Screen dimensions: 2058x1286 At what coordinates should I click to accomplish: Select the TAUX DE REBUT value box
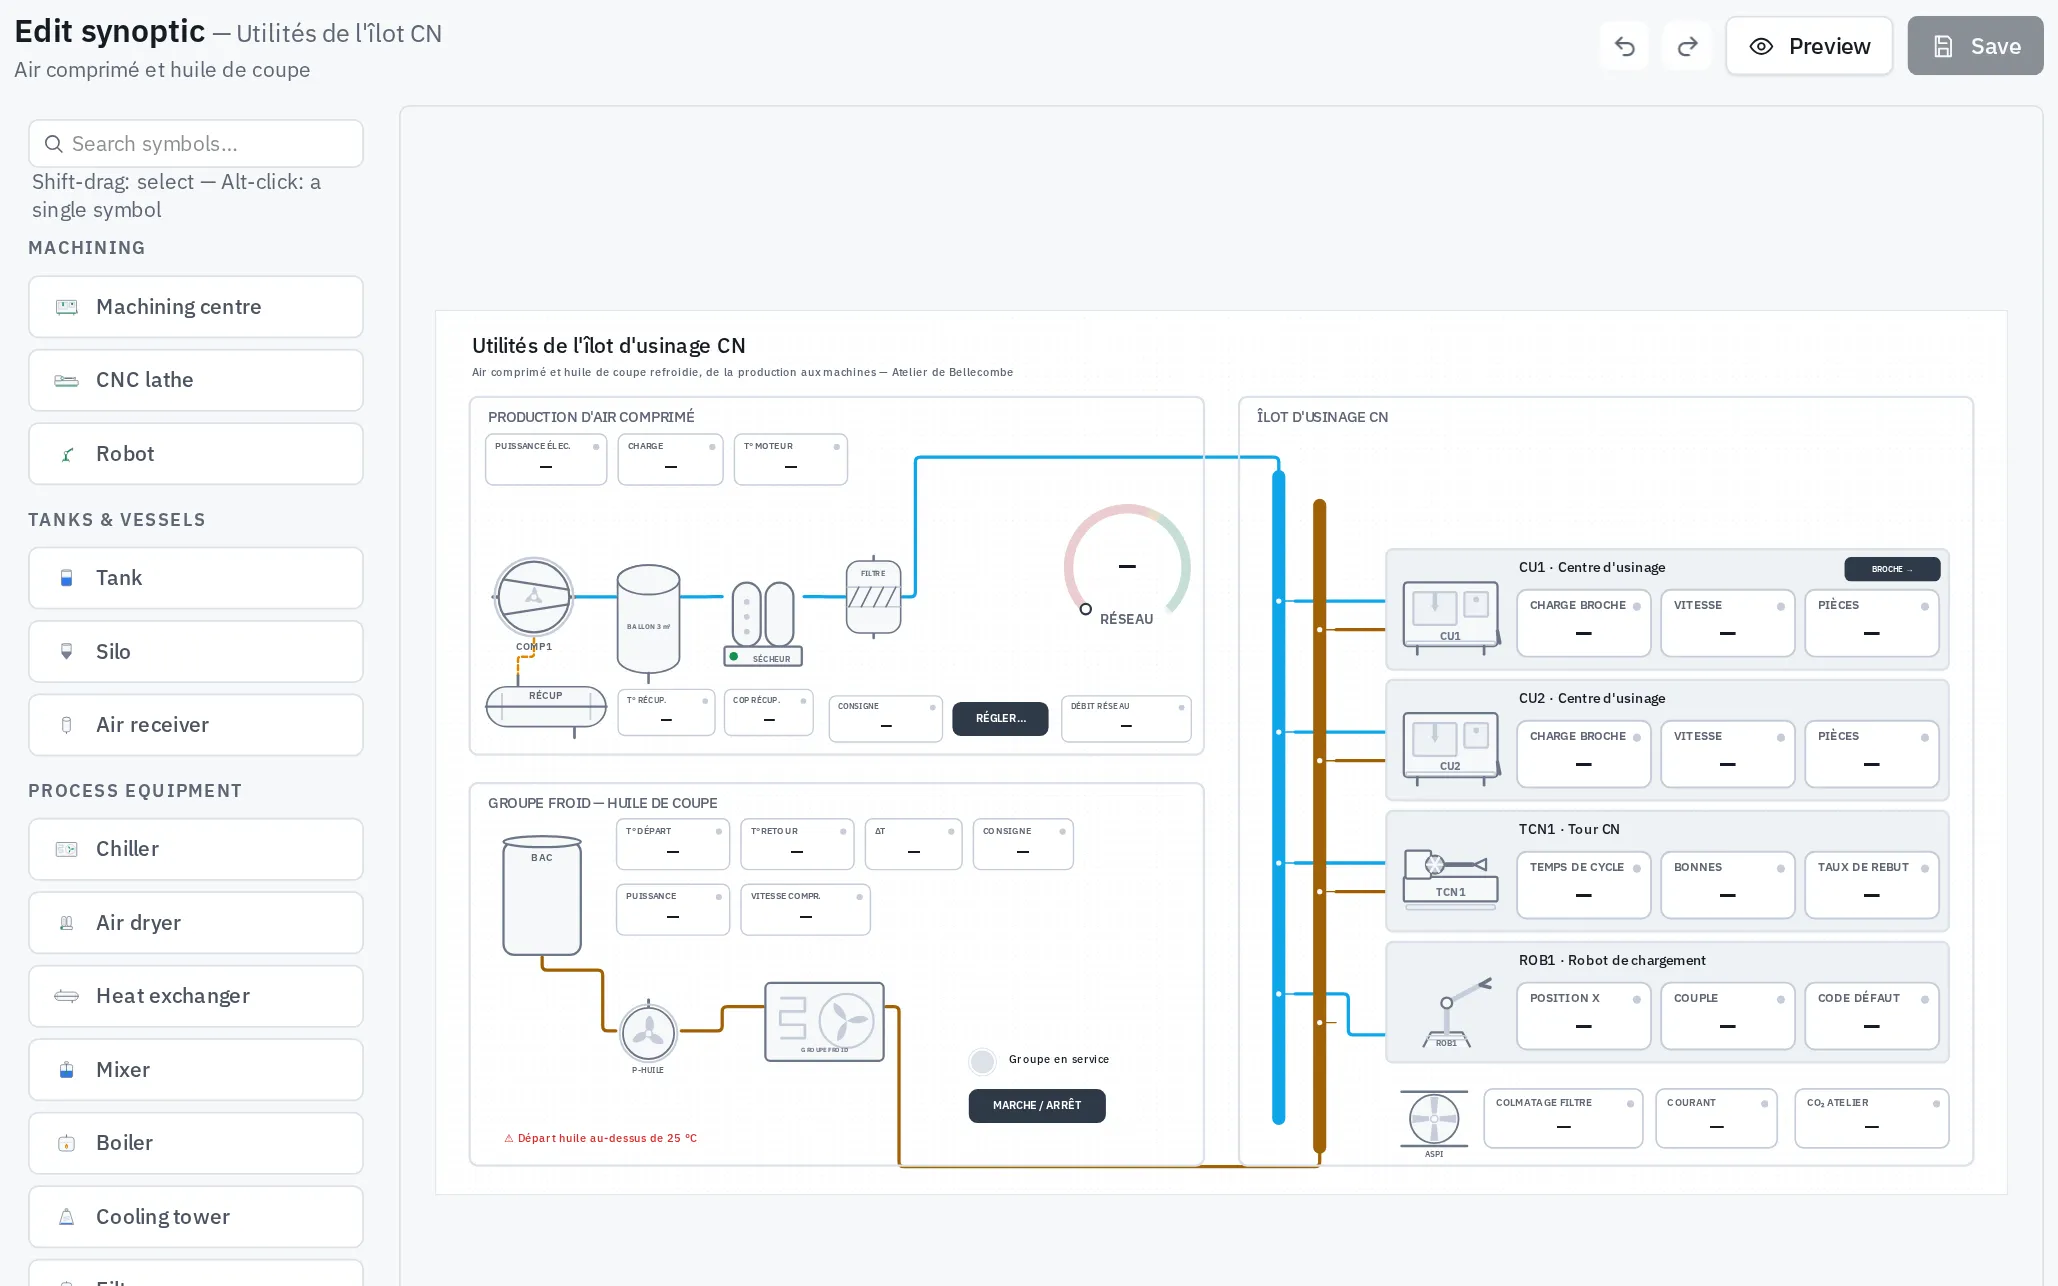(1872, 885)
